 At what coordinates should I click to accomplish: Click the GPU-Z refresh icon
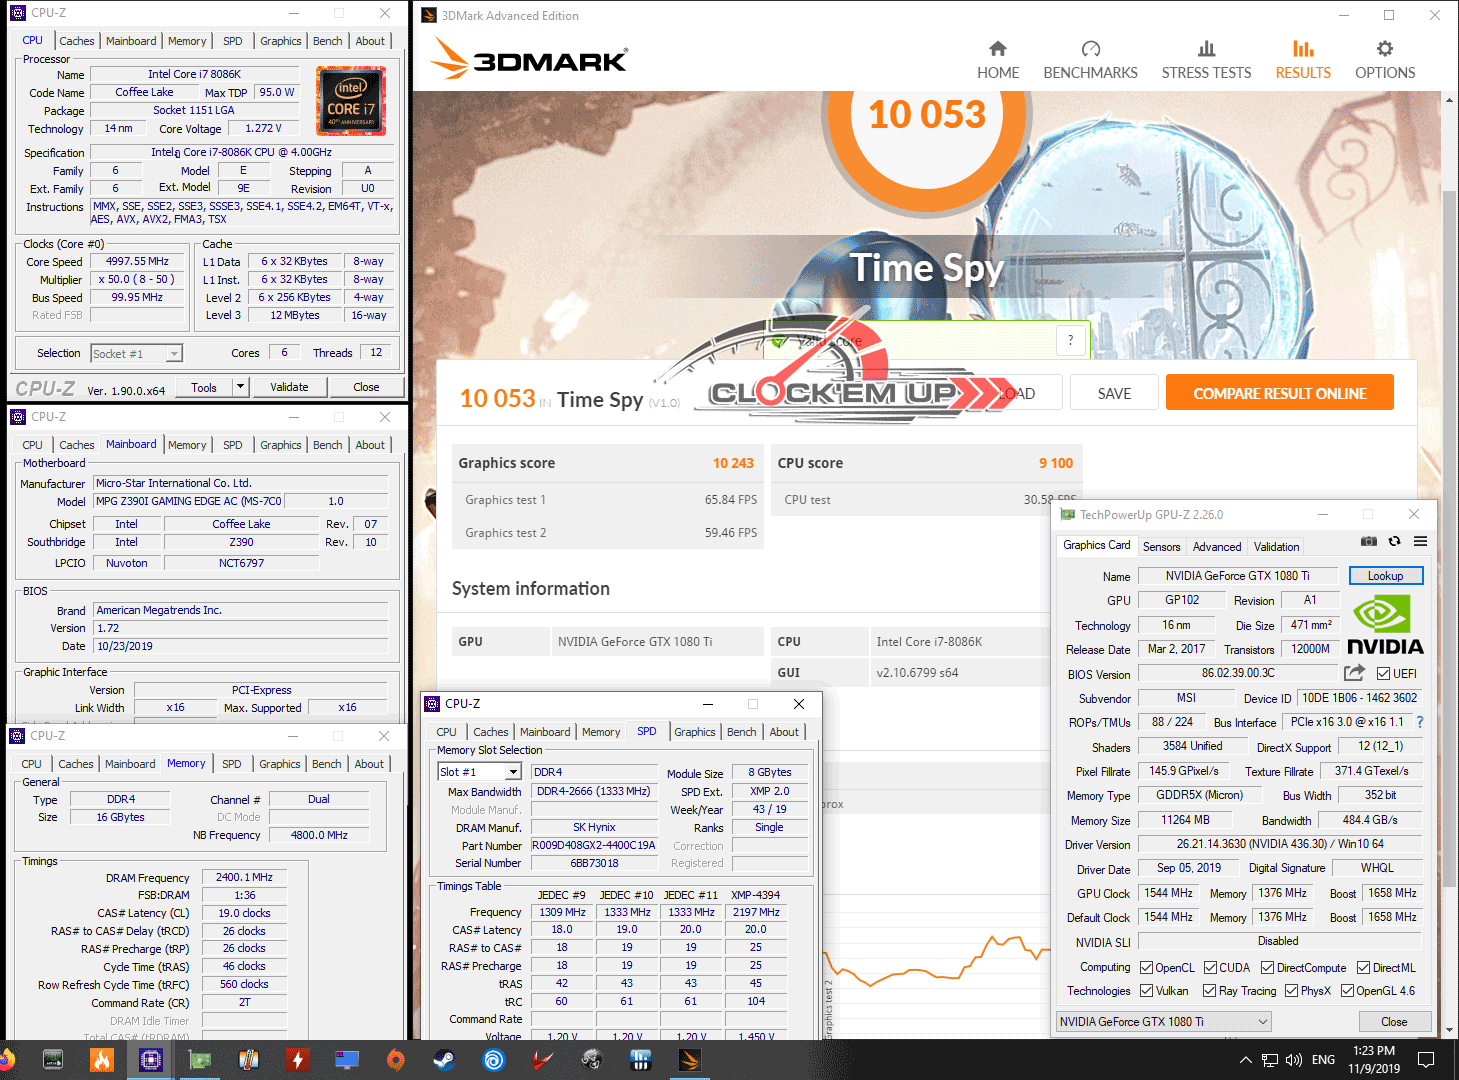[x=1394, y=541]
